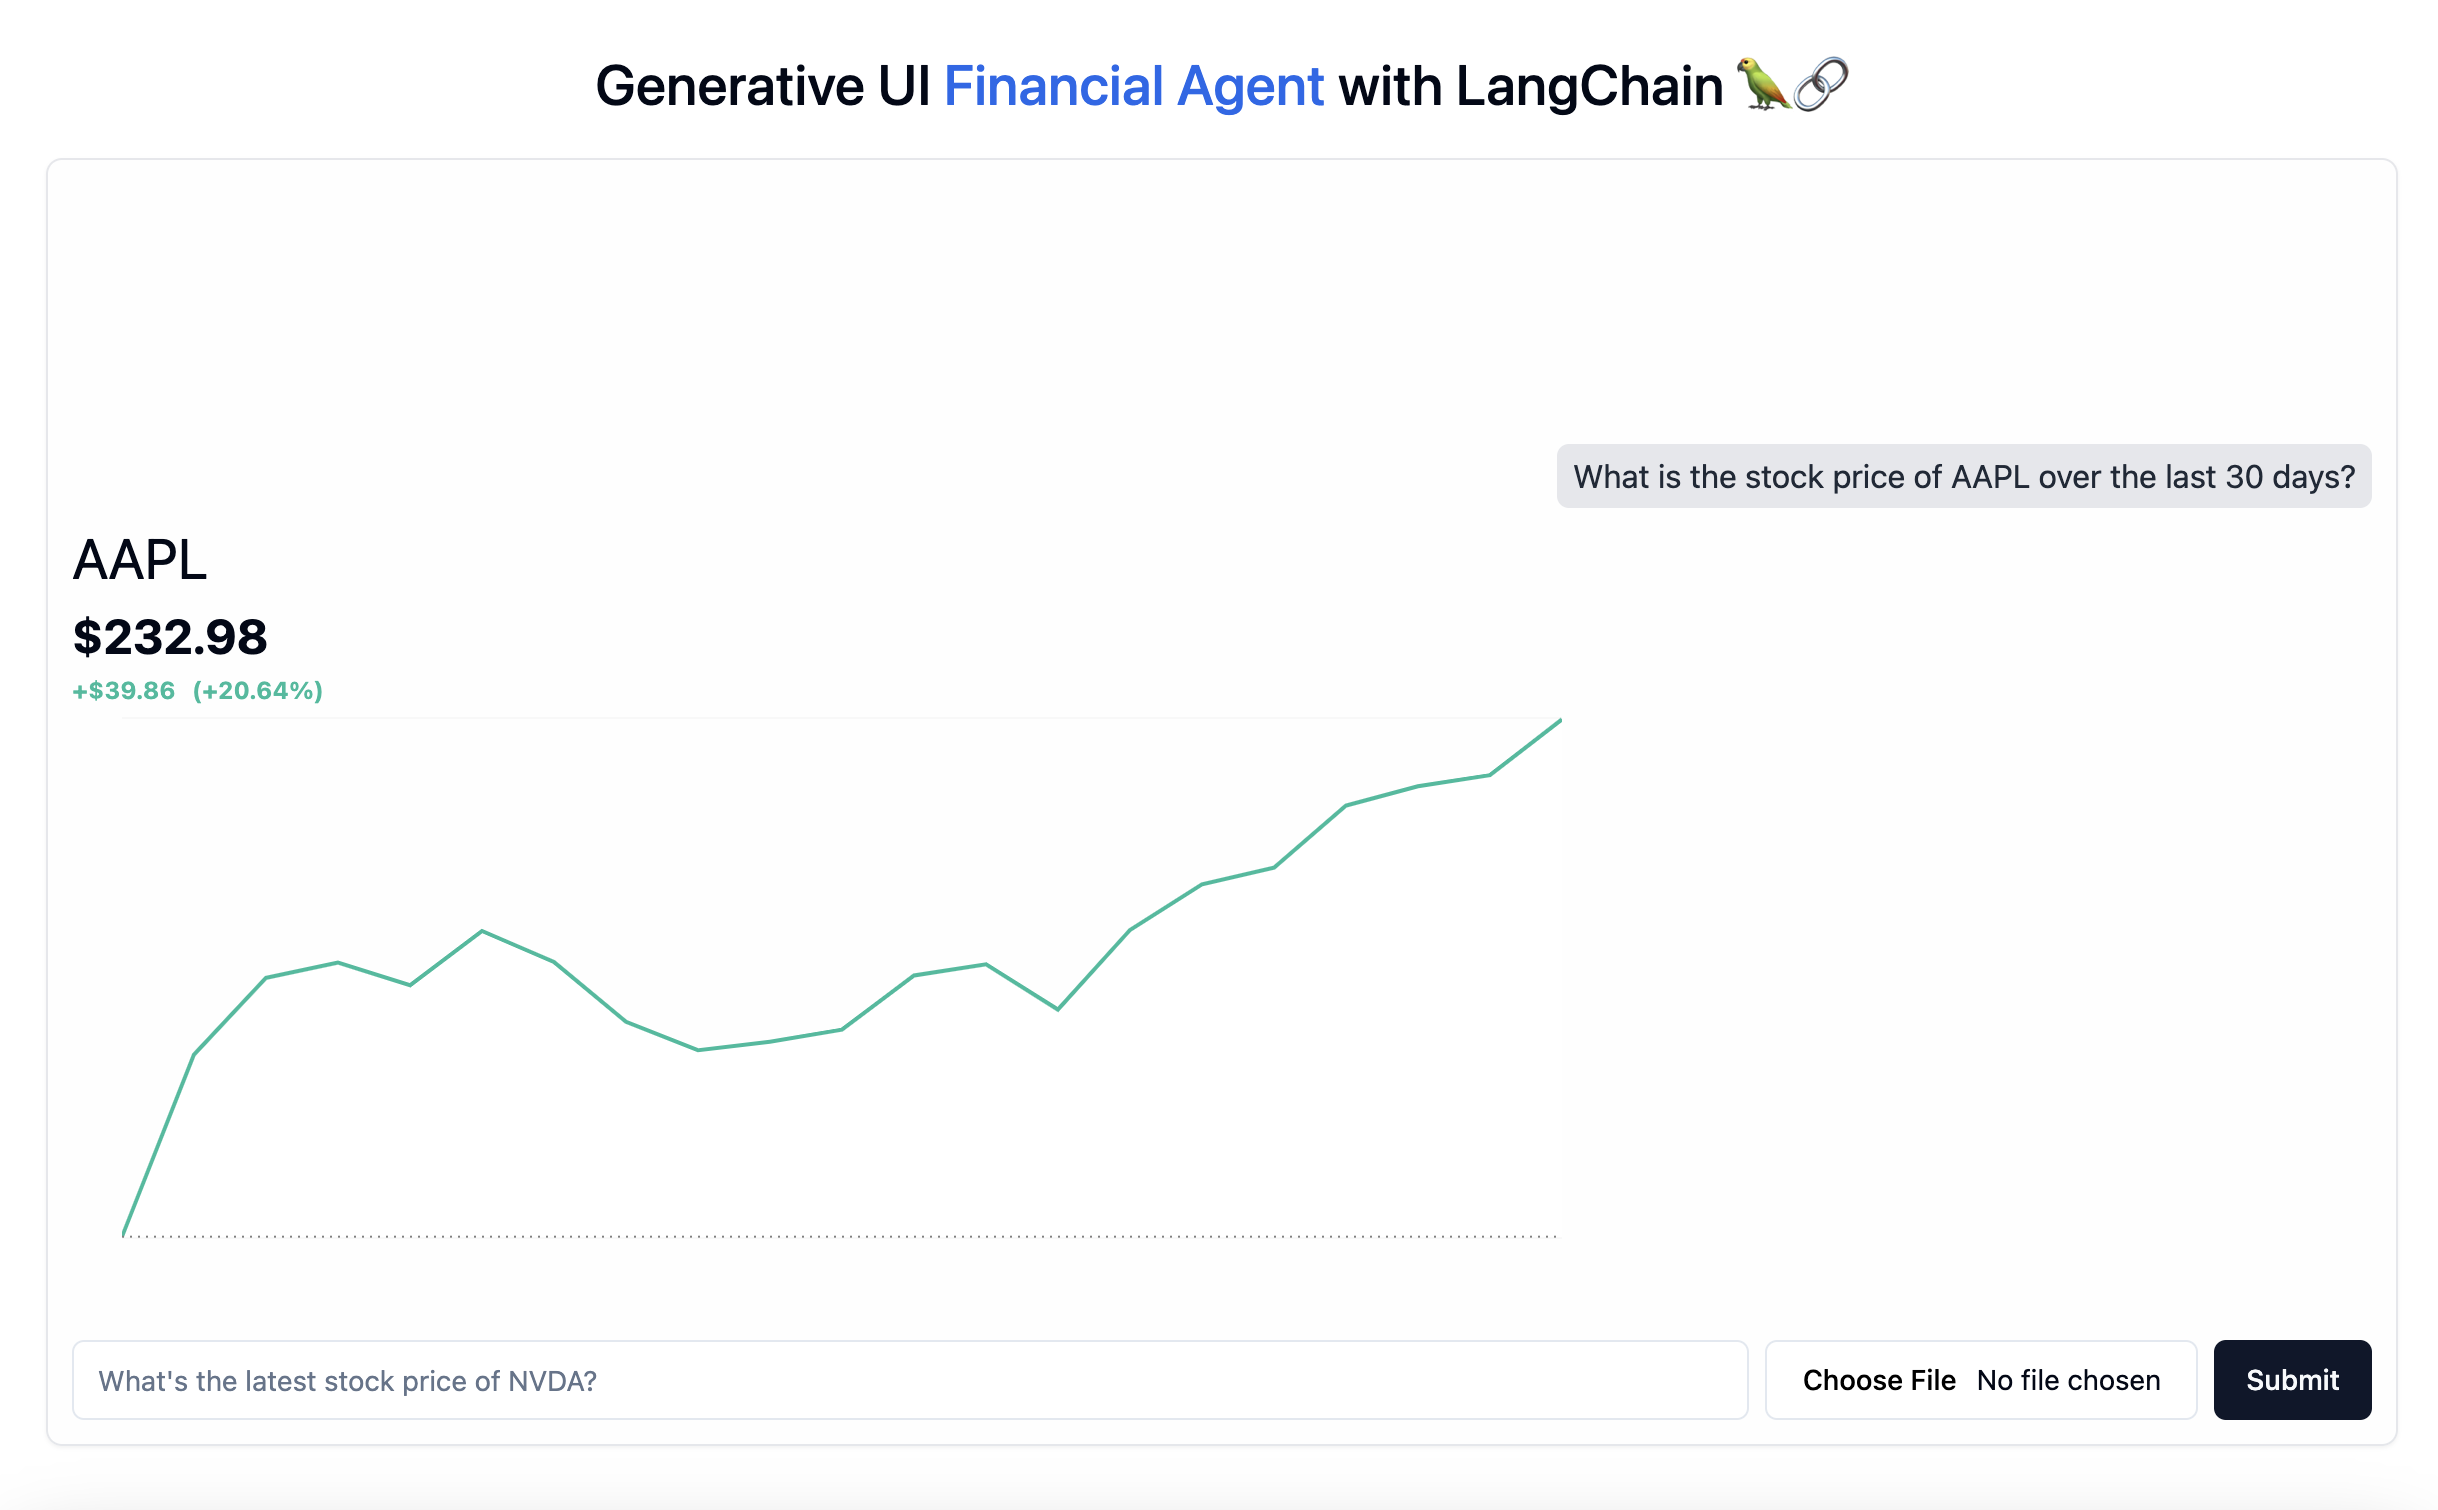Click the $232.98 current price display

pos(170,637)
